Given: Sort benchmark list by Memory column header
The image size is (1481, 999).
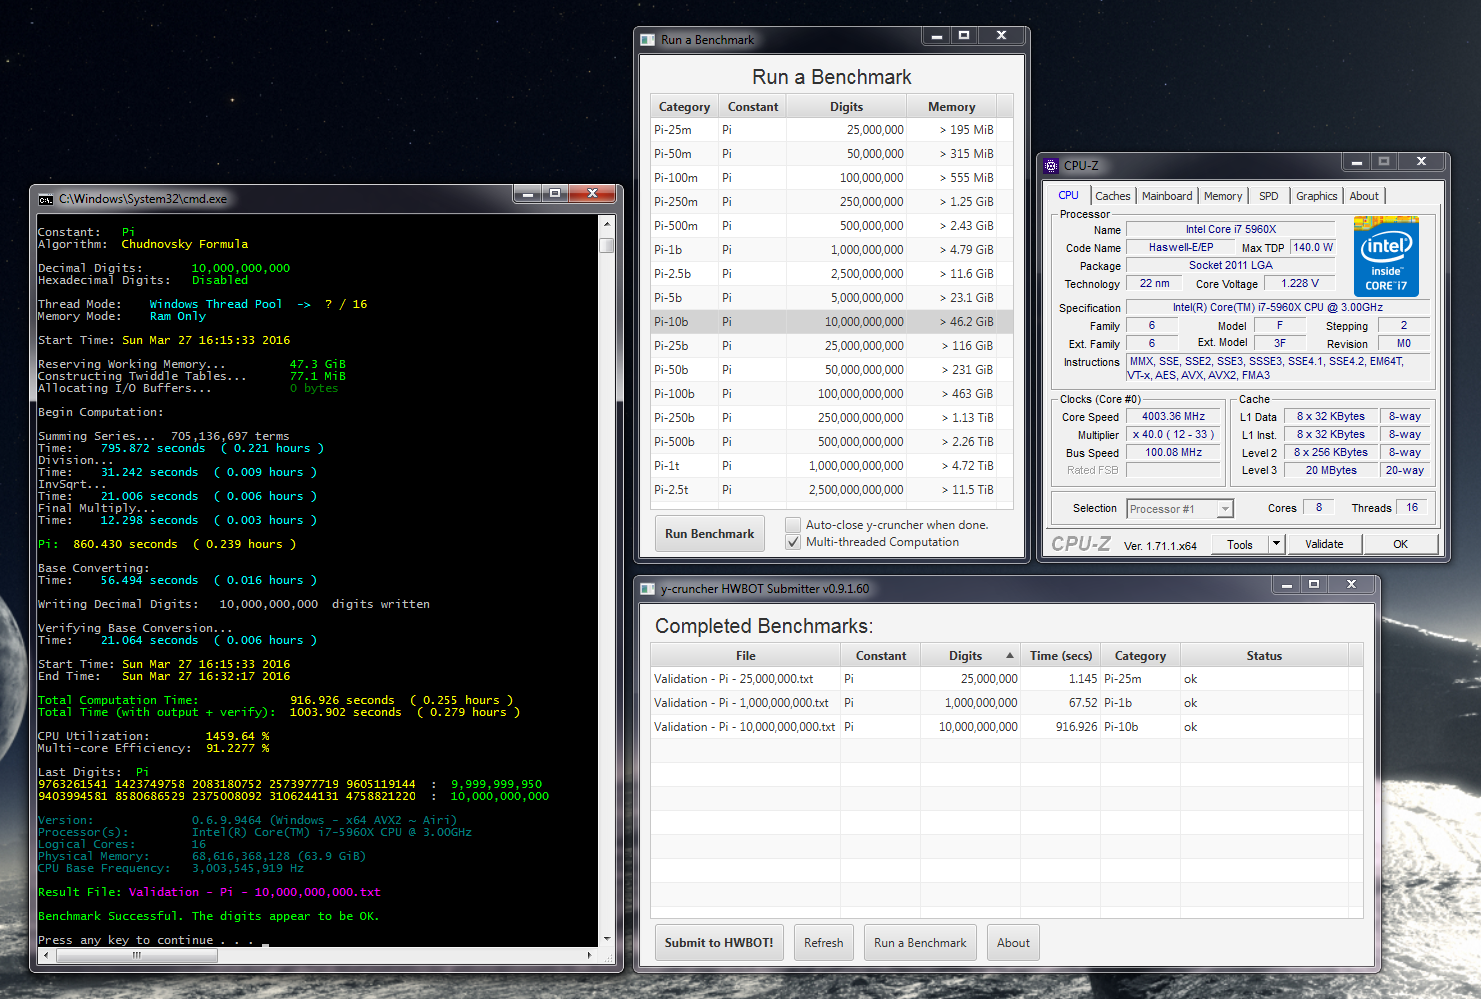Looking at the screenshot, I should click(x=951, y=107).
